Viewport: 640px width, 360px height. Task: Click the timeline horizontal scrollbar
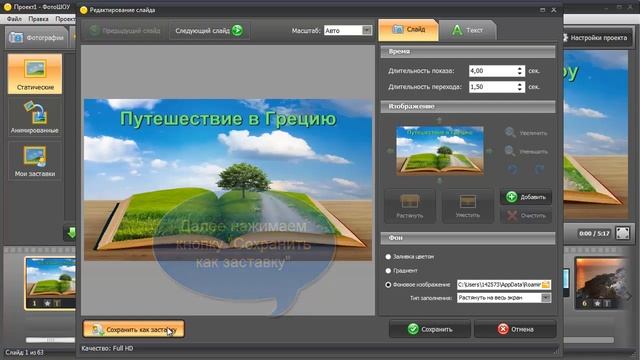coord(51,340)
